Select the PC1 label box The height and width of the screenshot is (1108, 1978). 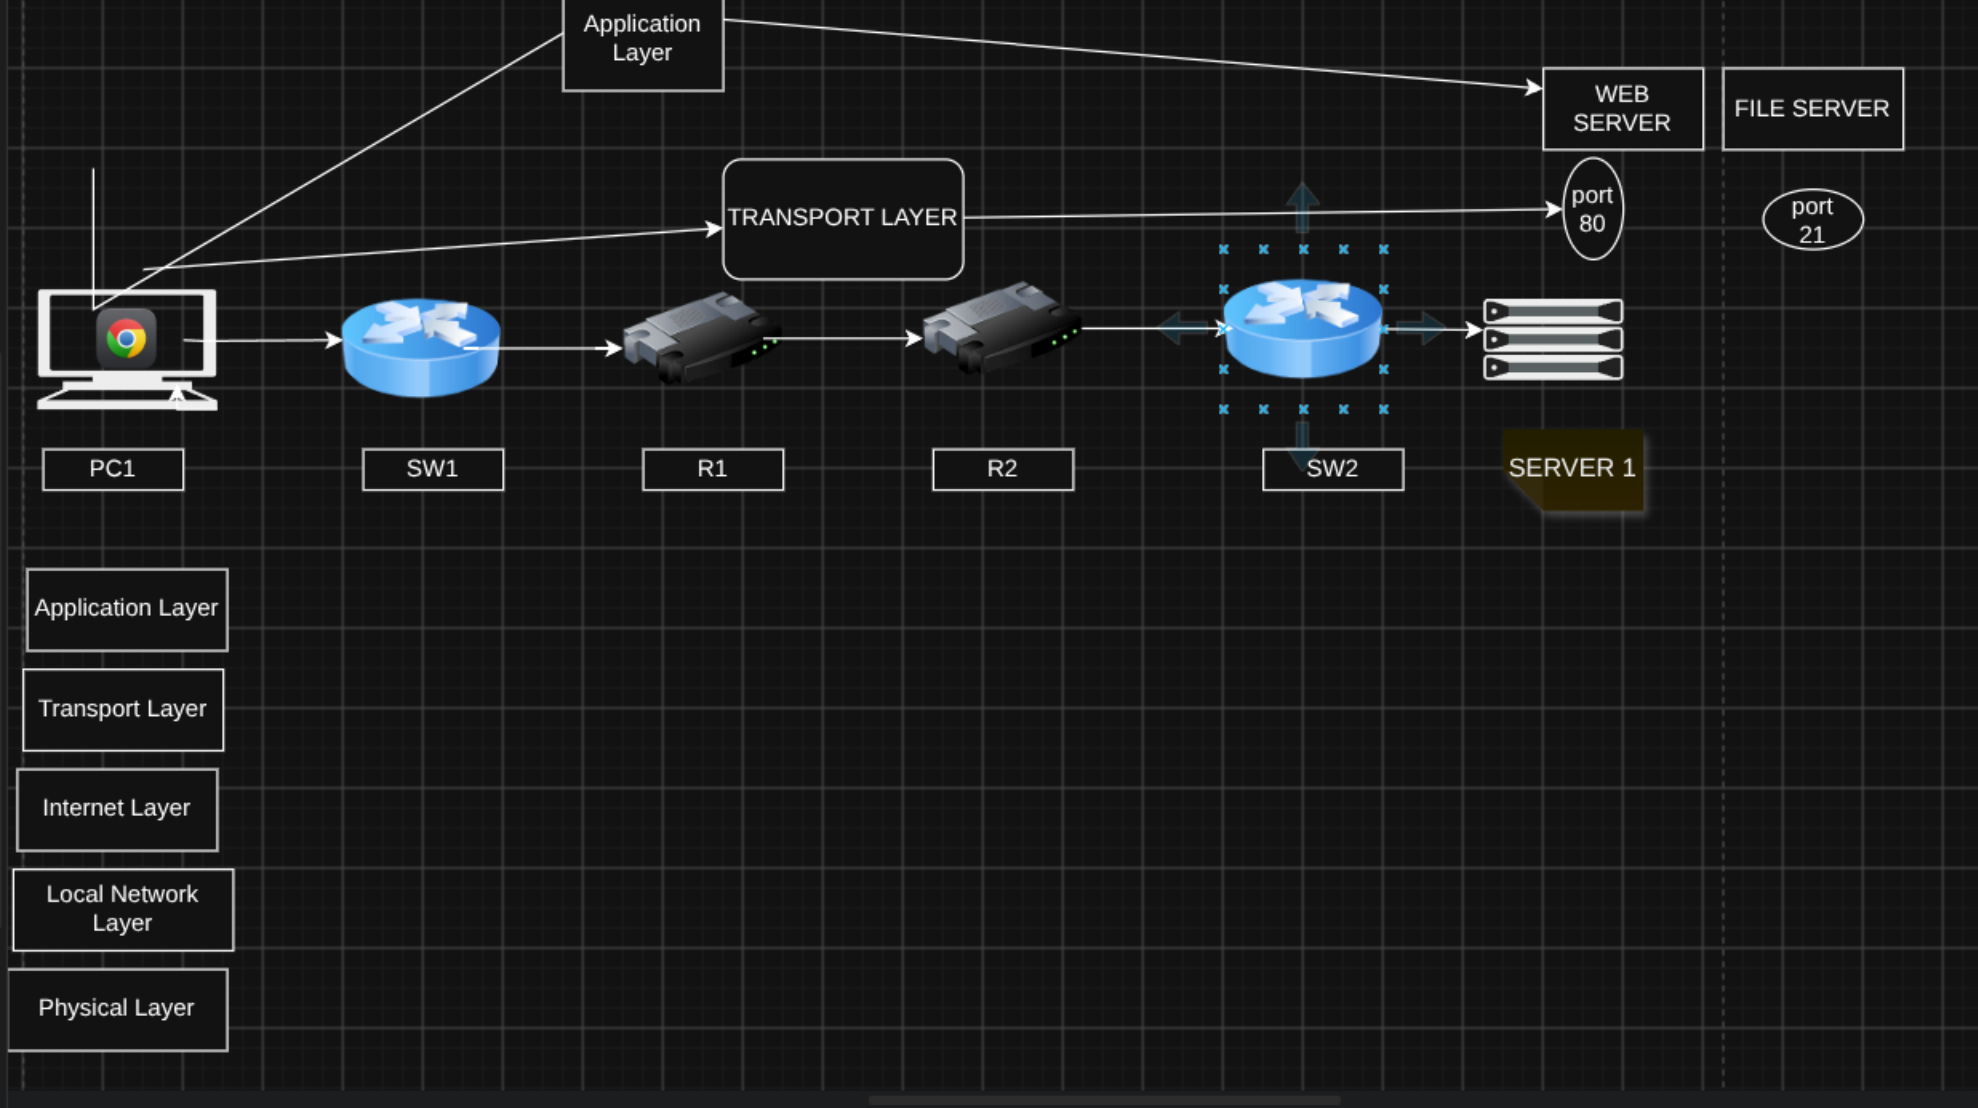coord(113,469)
